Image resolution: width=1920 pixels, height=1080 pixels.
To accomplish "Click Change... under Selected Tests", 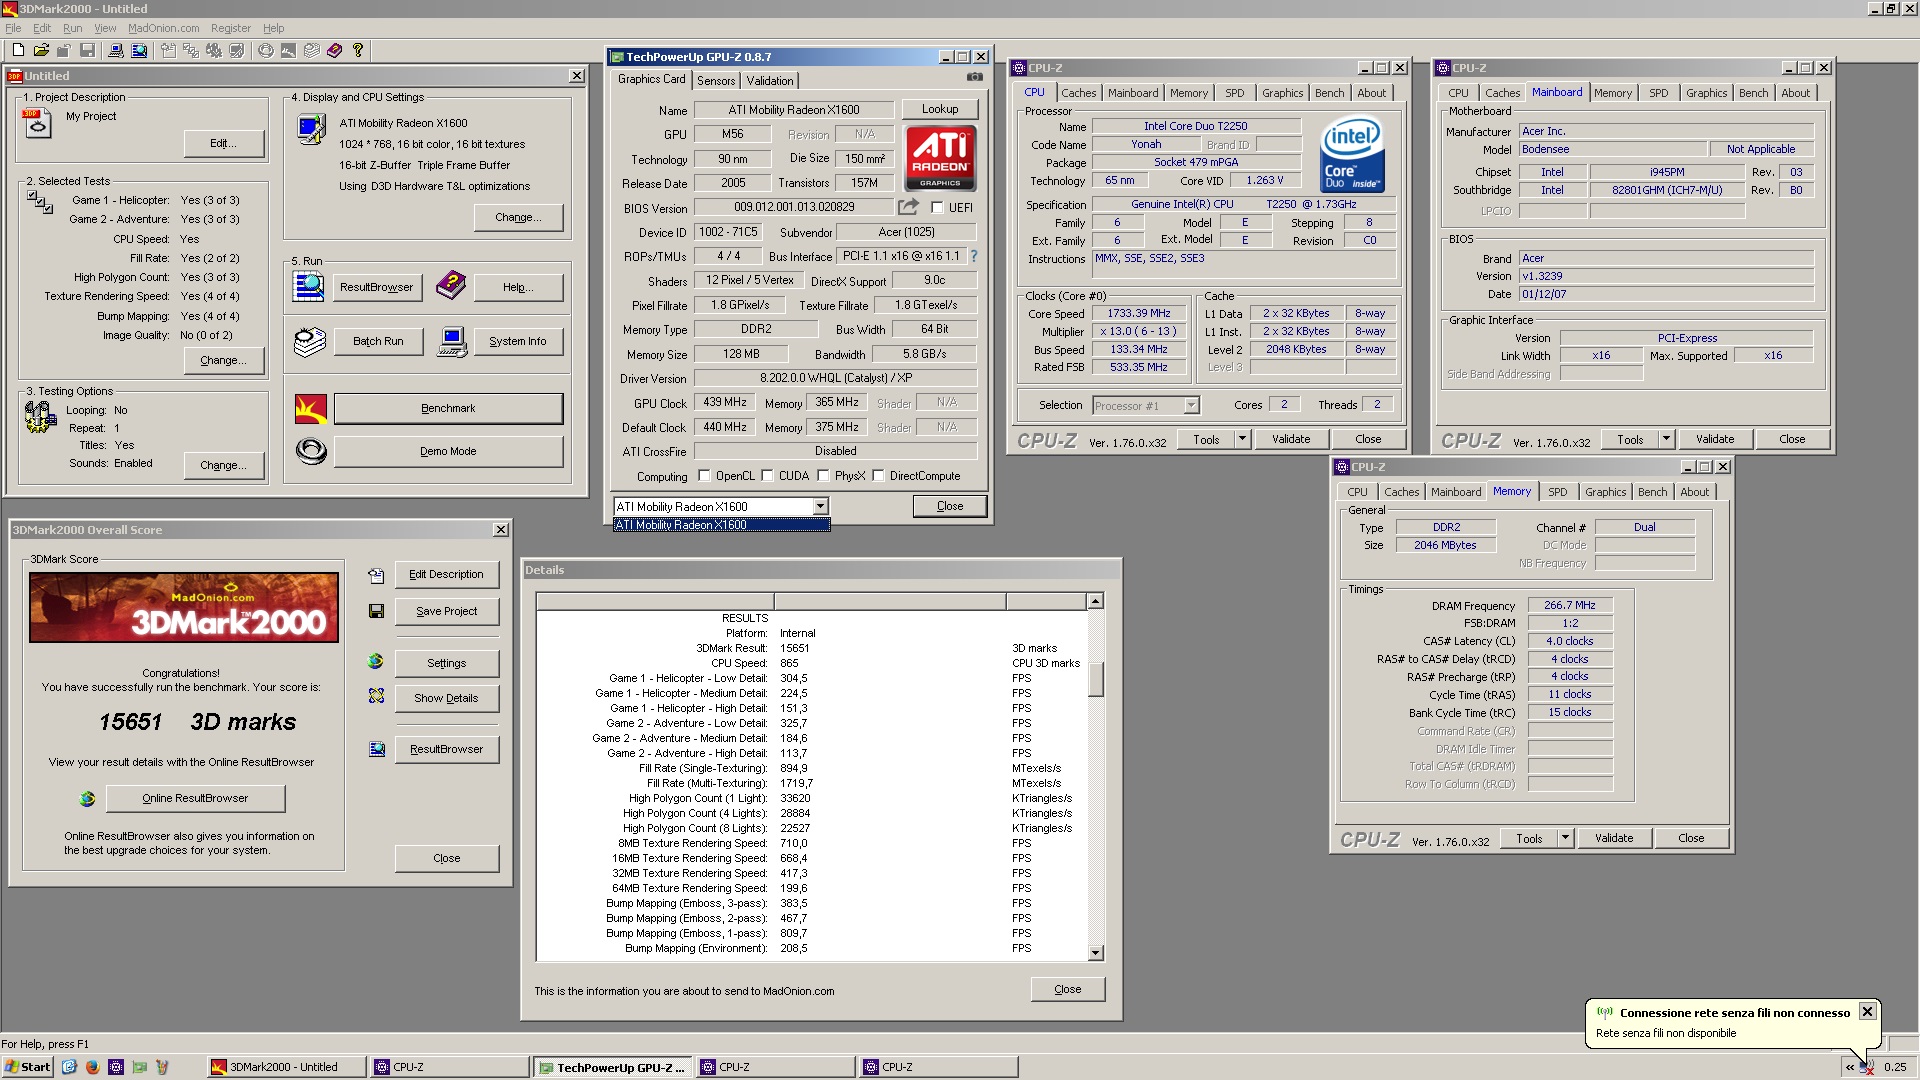I will pos(224,360).
